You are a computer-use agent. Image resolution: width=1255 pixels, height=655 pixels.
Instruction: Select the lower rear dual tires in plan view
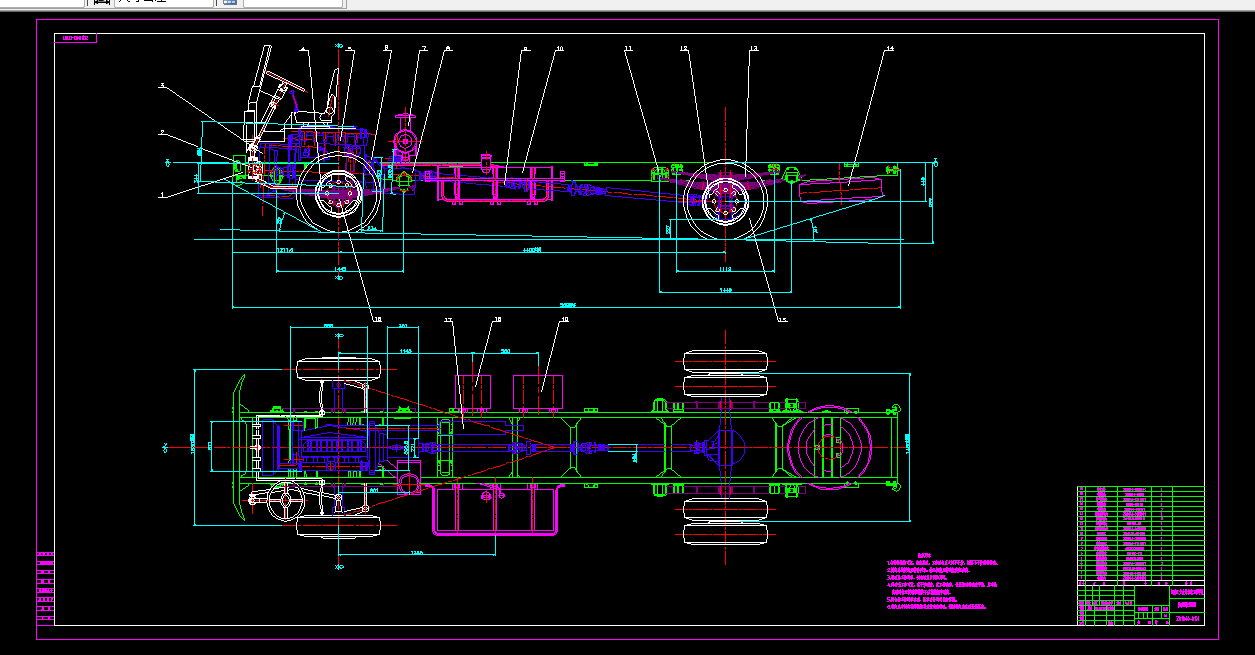point(726,523)
